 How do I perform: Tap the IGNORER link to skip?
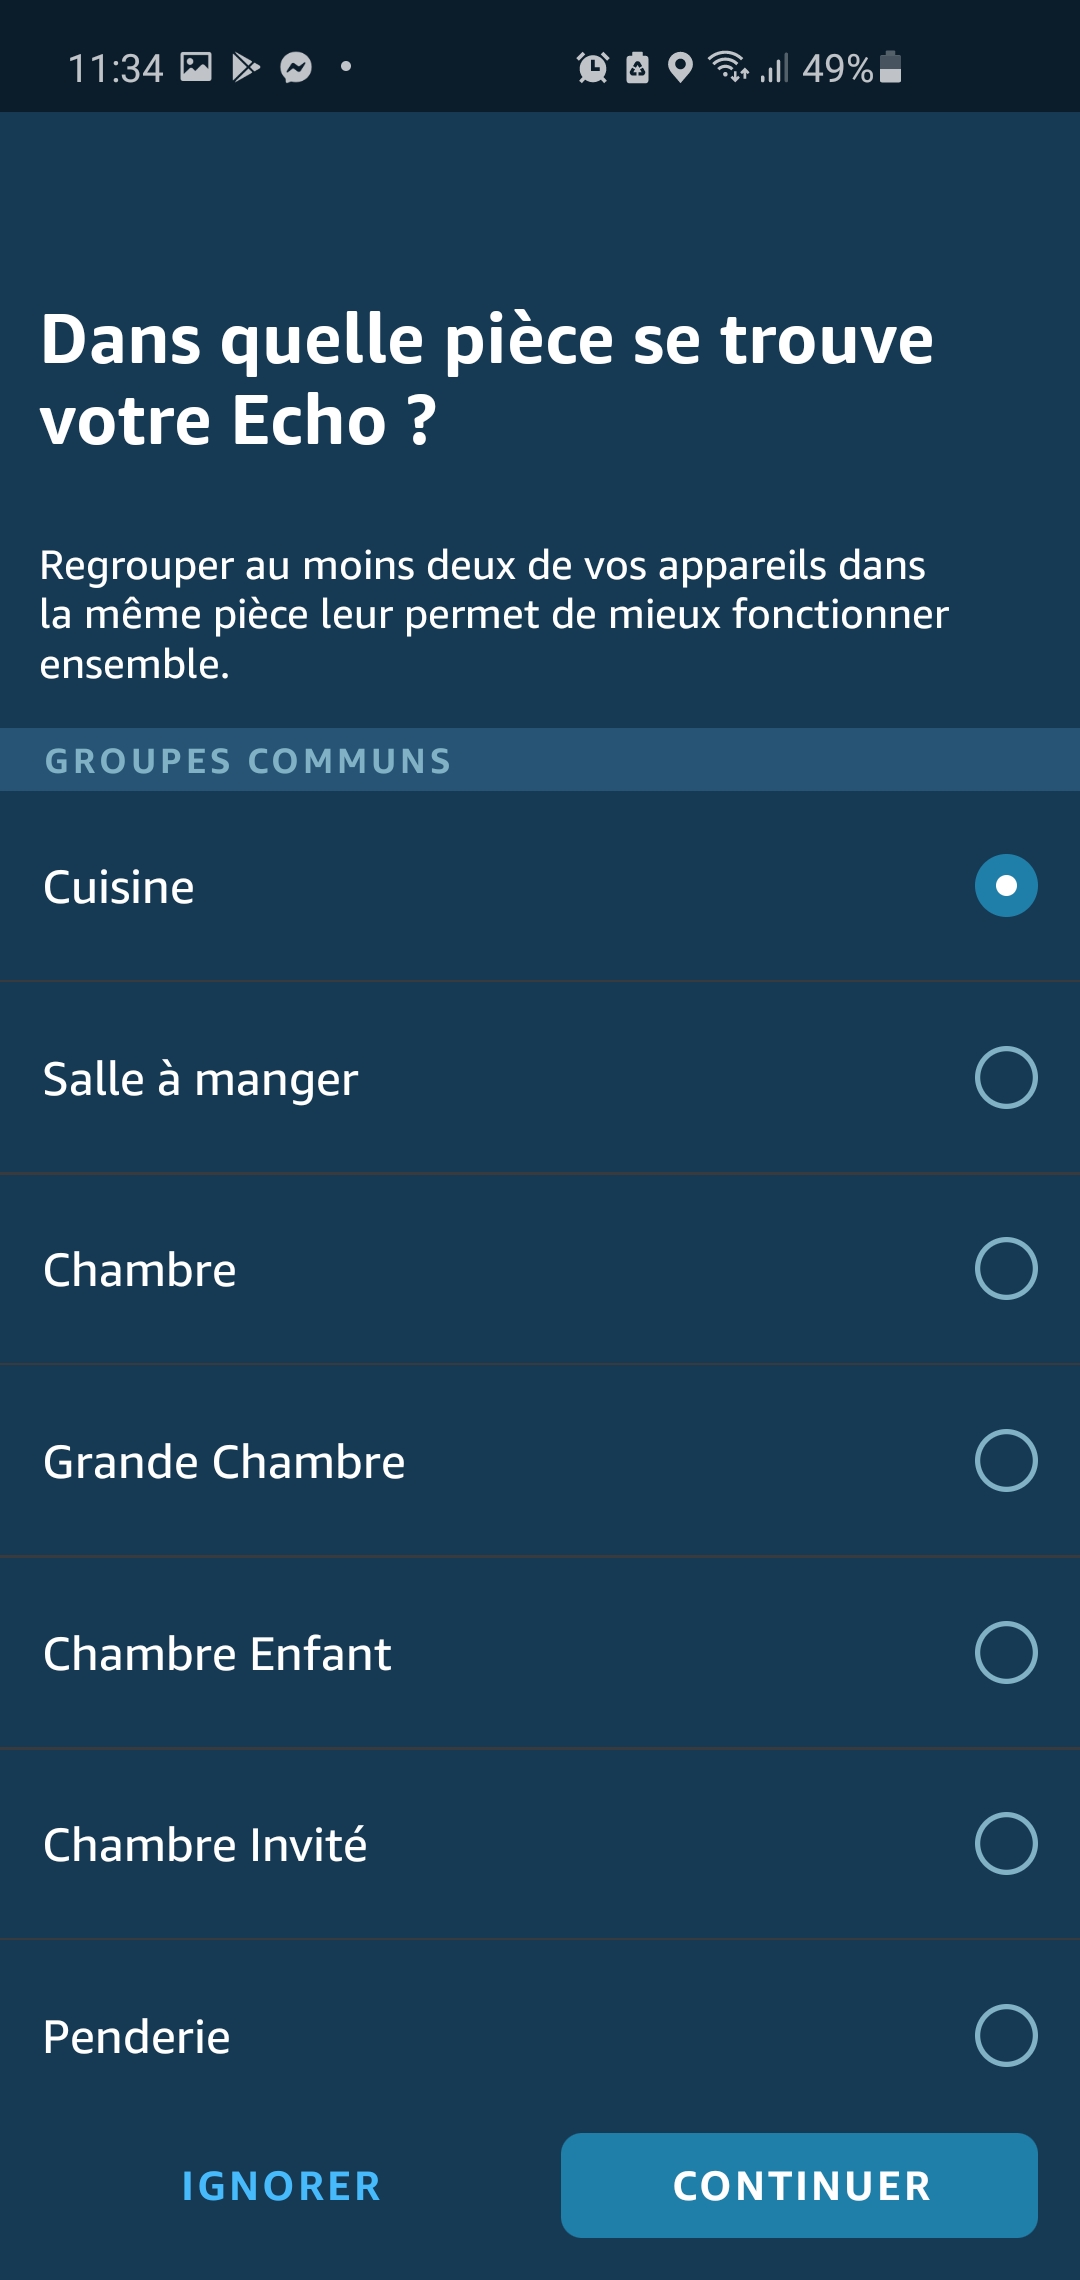281,2186
